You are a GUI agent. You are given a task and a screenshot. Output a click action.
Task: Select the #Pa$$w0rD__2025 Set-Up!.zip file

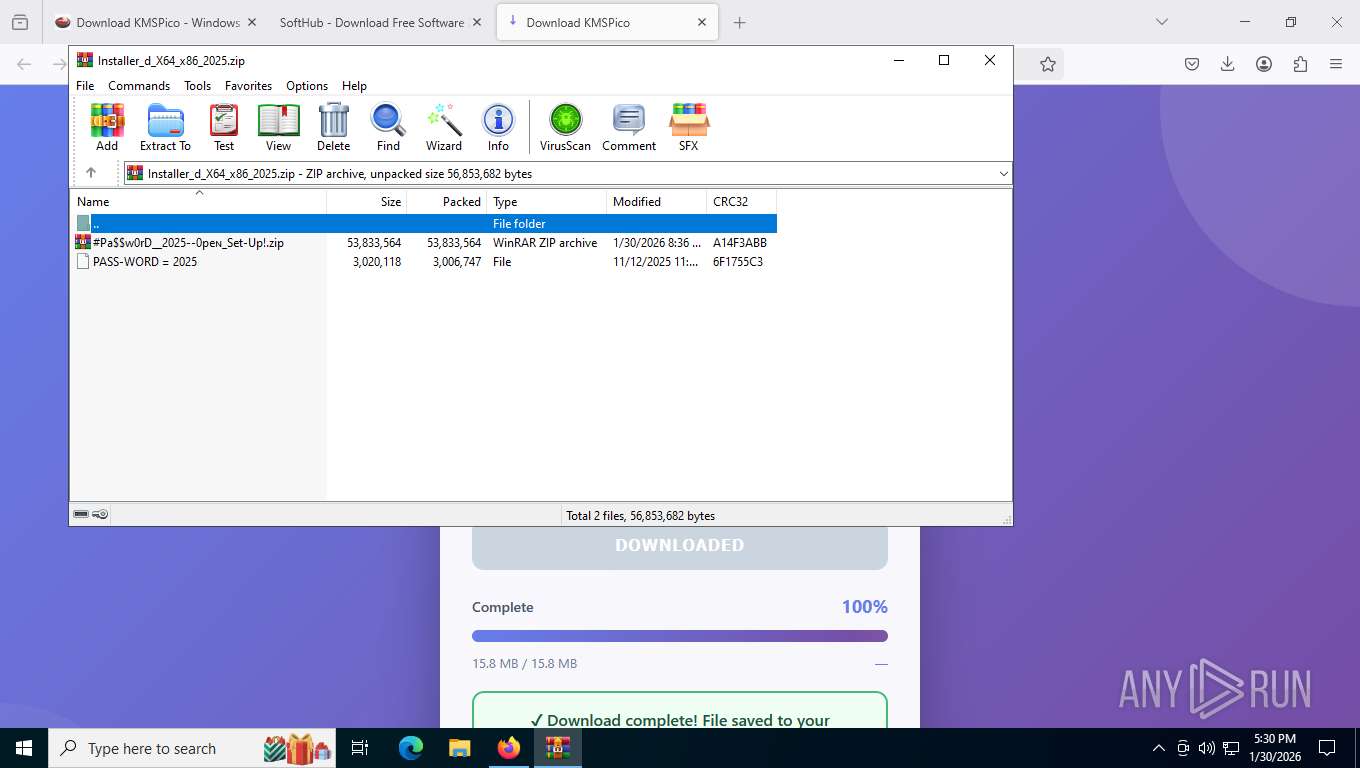[424, 243]
